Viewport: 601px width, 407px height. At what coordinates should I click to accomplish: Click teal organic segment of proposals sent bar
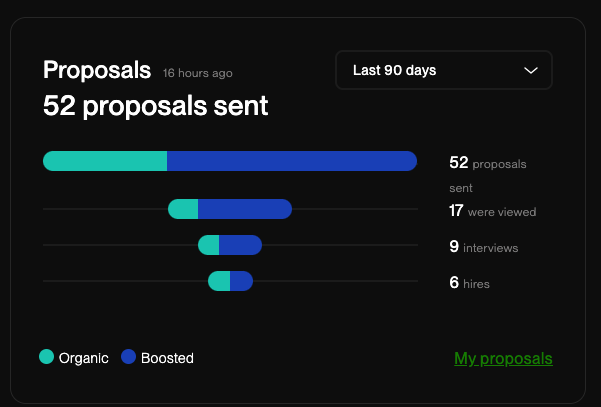105,161
